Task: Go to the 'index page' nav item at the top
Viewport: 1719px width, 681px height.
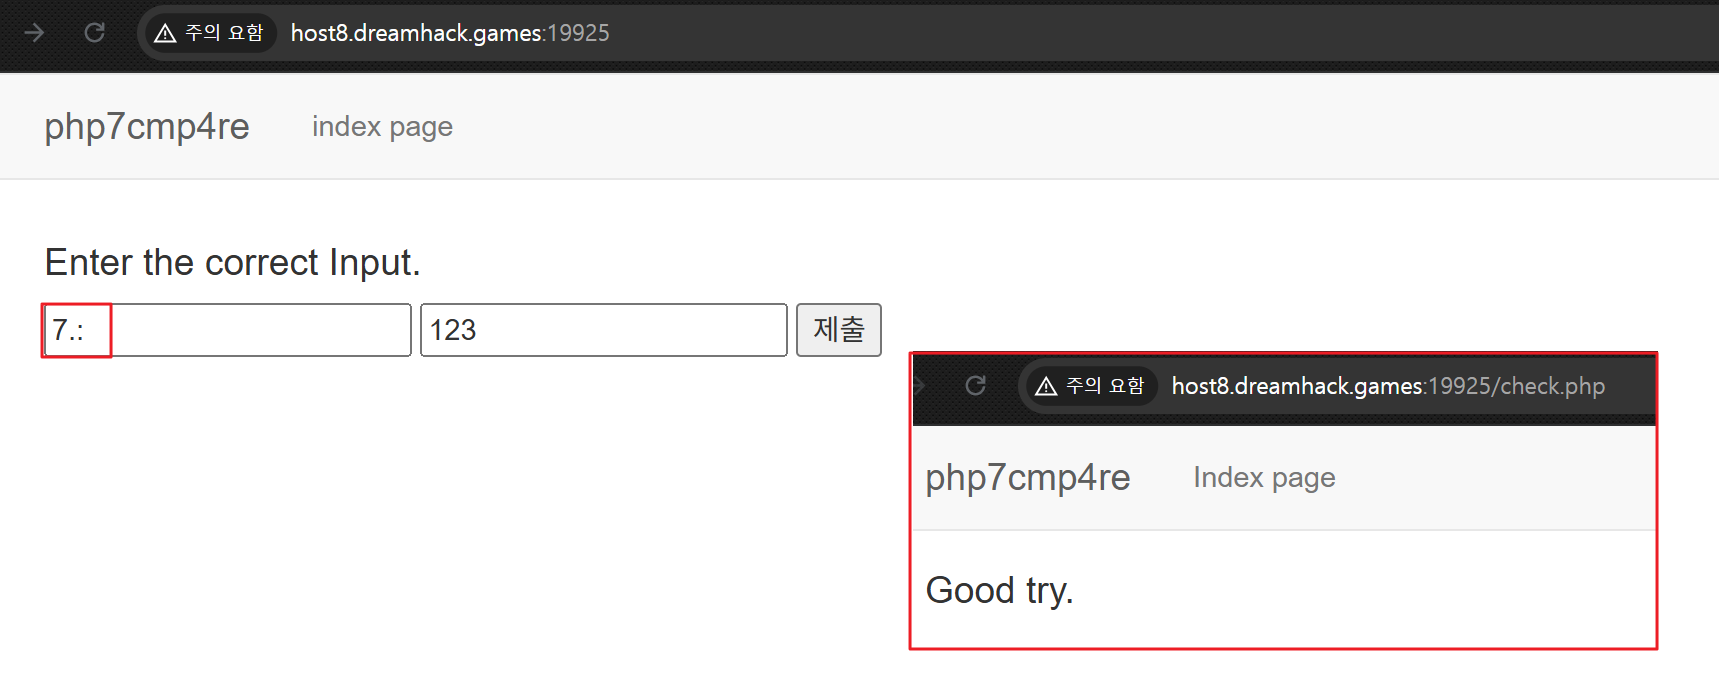Action: point(382,127)
